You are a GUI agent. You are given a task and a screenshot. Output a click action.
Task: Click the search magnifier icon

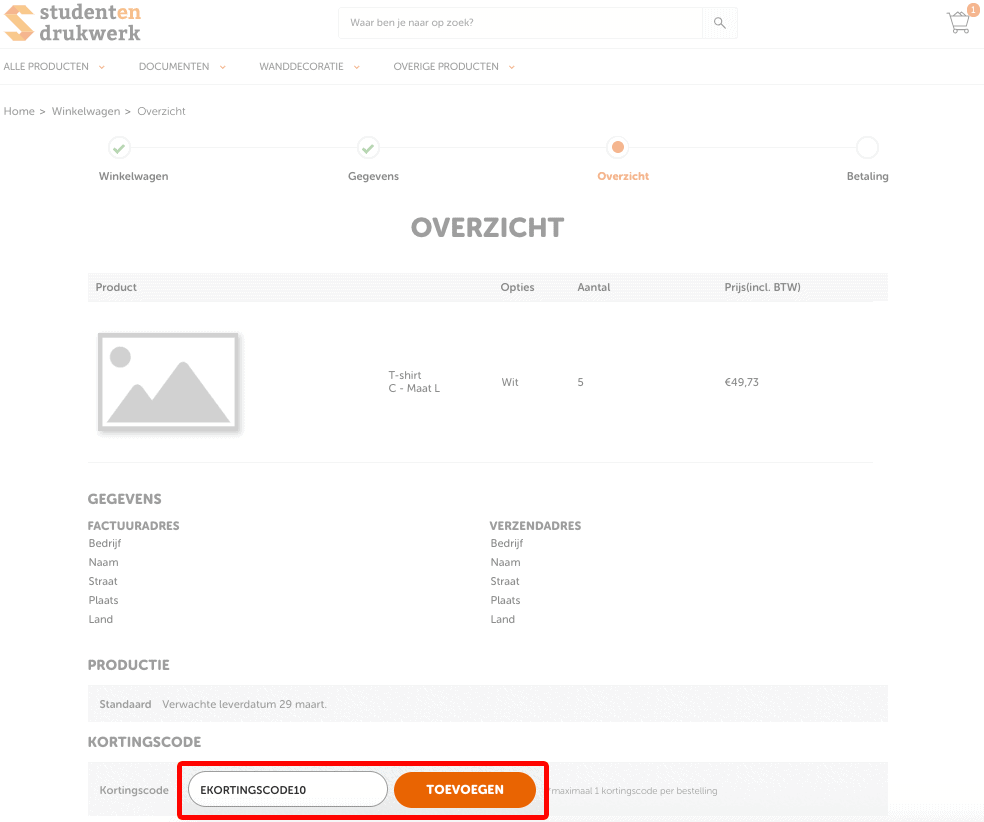pyautogui.click(x=719, y=23)
